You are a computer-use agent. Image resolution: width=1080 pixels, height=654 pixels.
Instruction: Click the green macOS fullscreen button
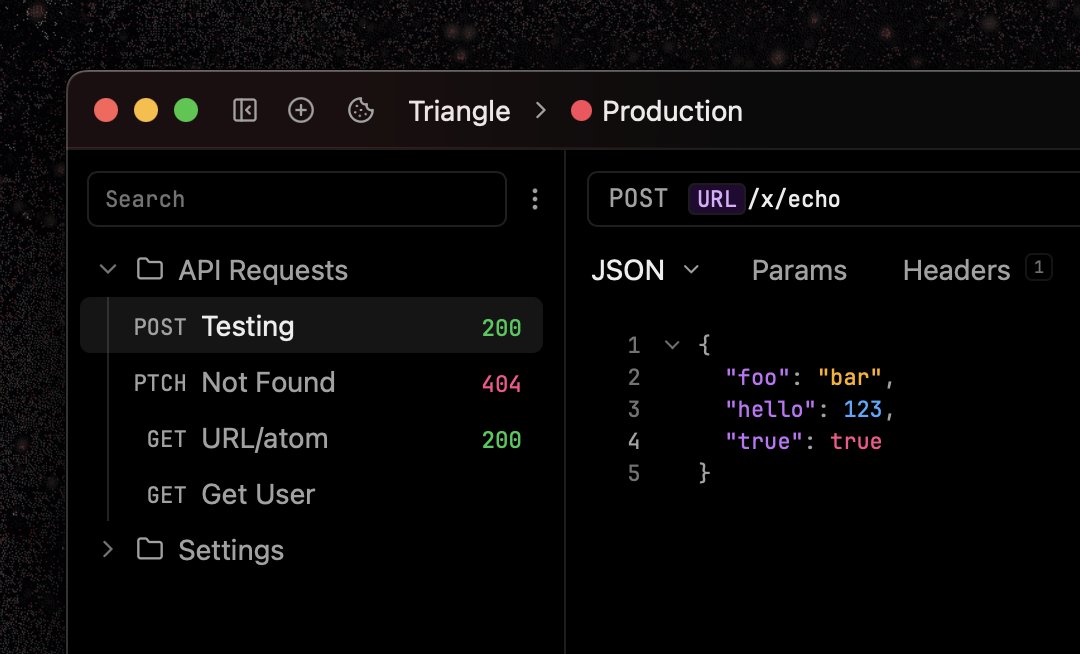186,110
